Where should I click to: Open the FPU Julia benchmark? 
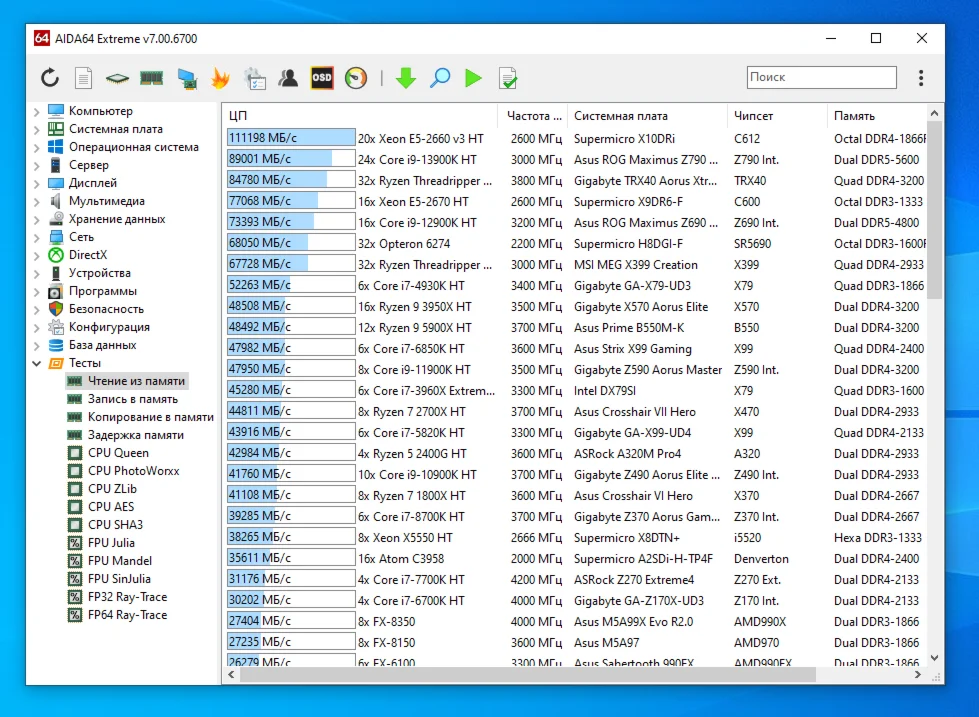coord(110,543)
